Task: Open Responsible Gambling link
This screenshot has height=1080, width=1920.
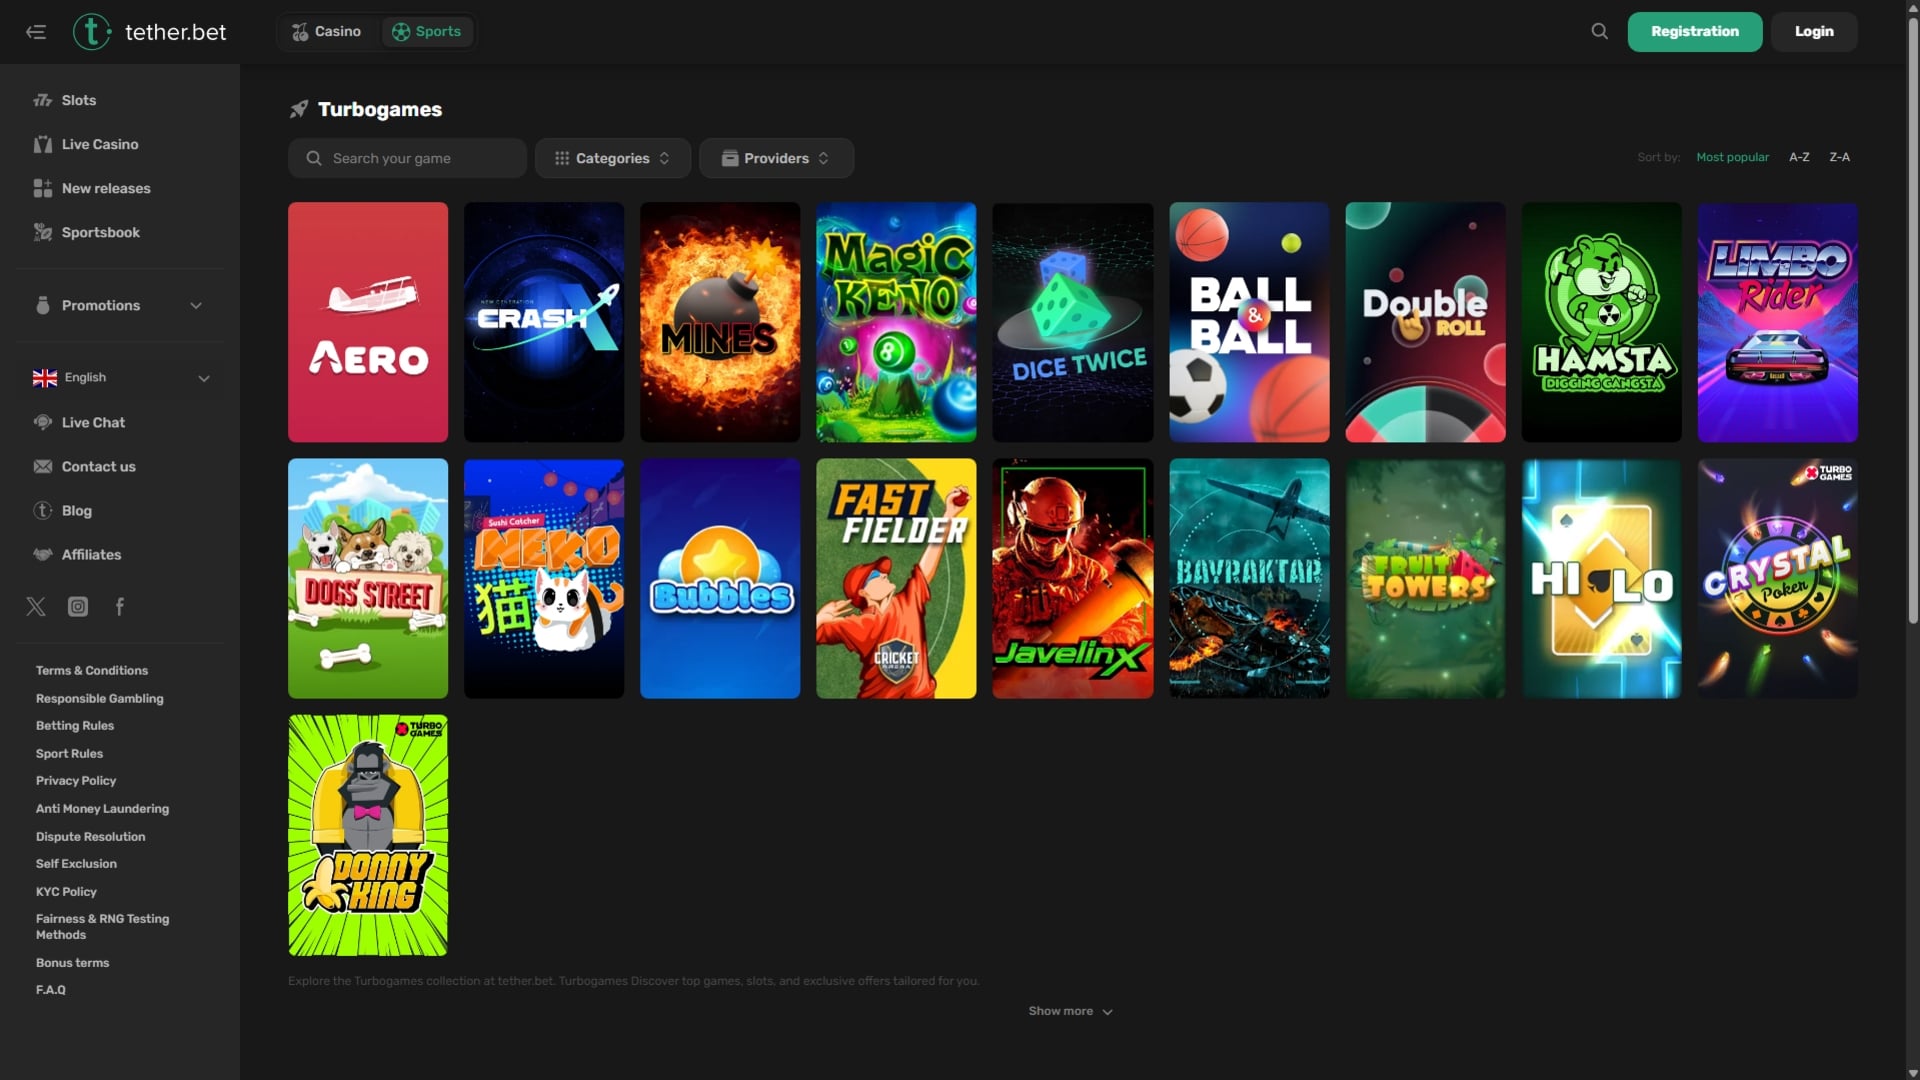Action: pyautogui.click(x=100, y=698)
